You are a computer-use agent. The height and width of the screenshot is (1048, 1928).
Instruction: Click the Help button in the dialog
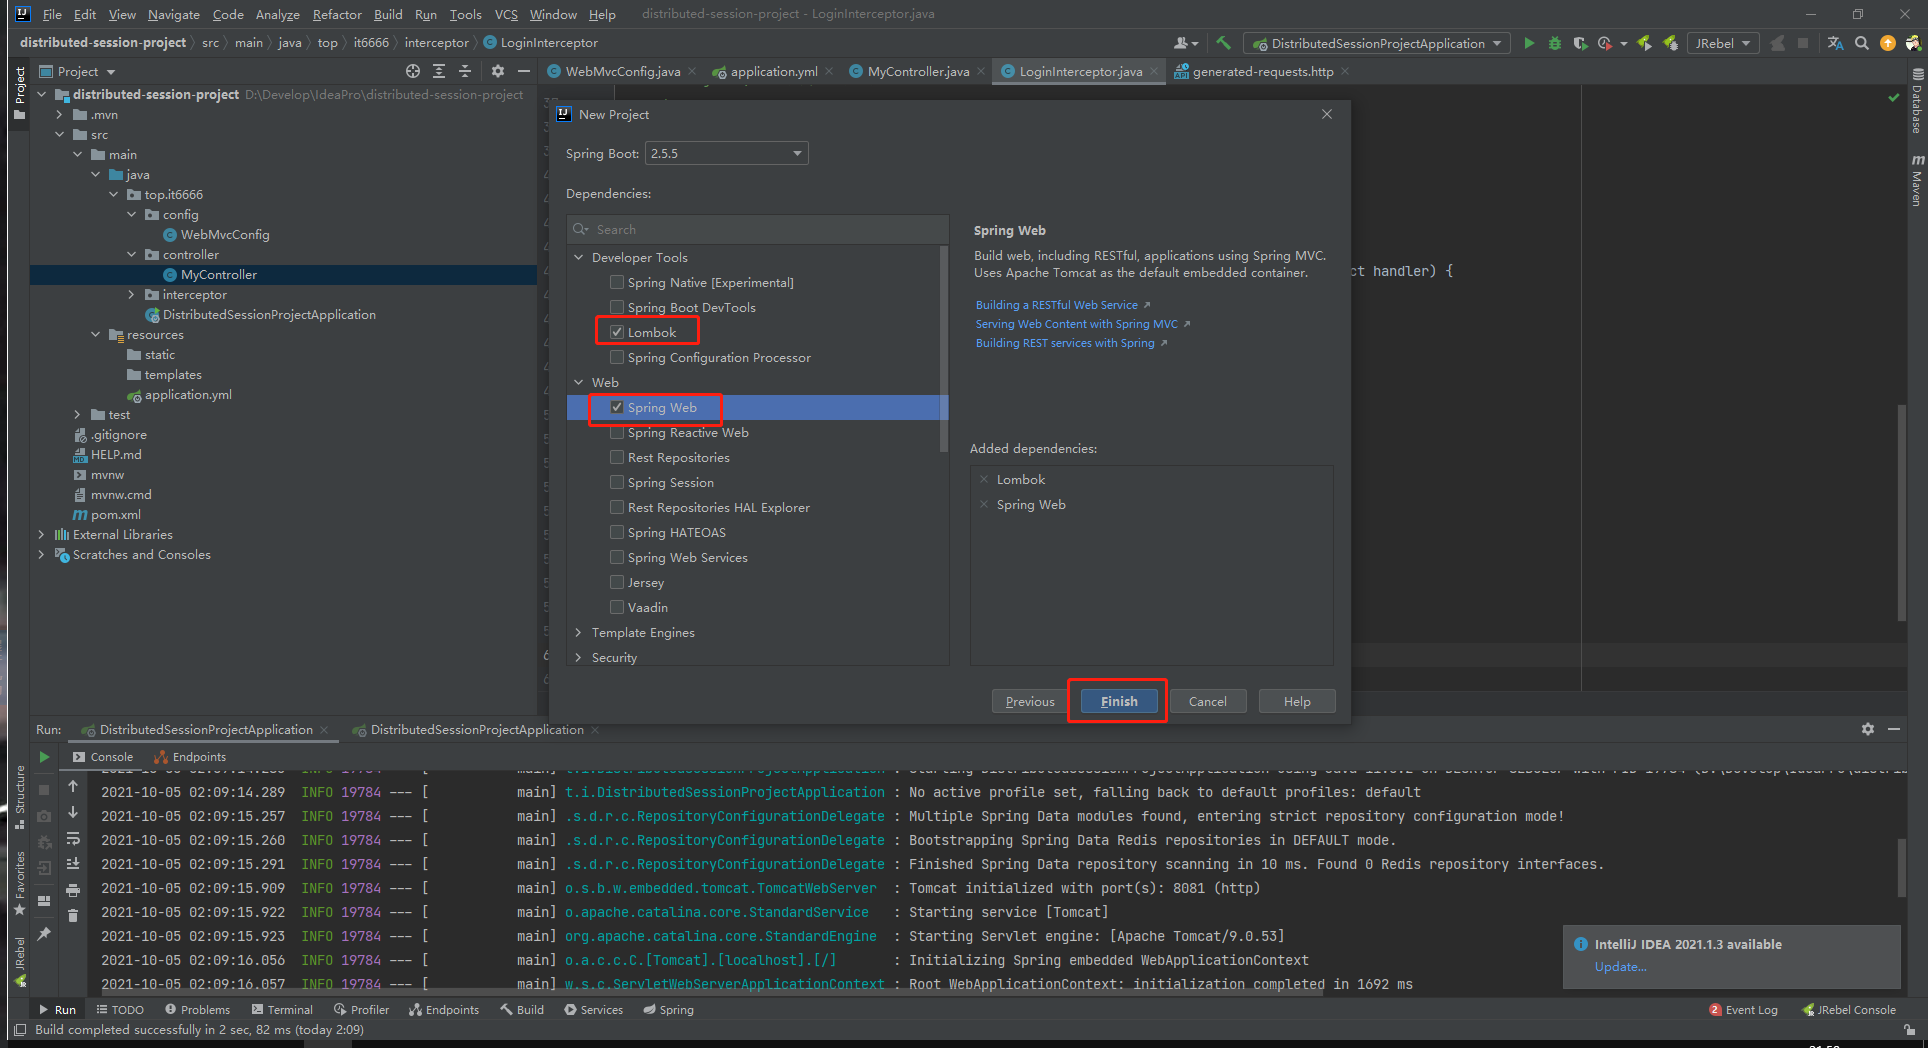click(x=1297, y=701)
